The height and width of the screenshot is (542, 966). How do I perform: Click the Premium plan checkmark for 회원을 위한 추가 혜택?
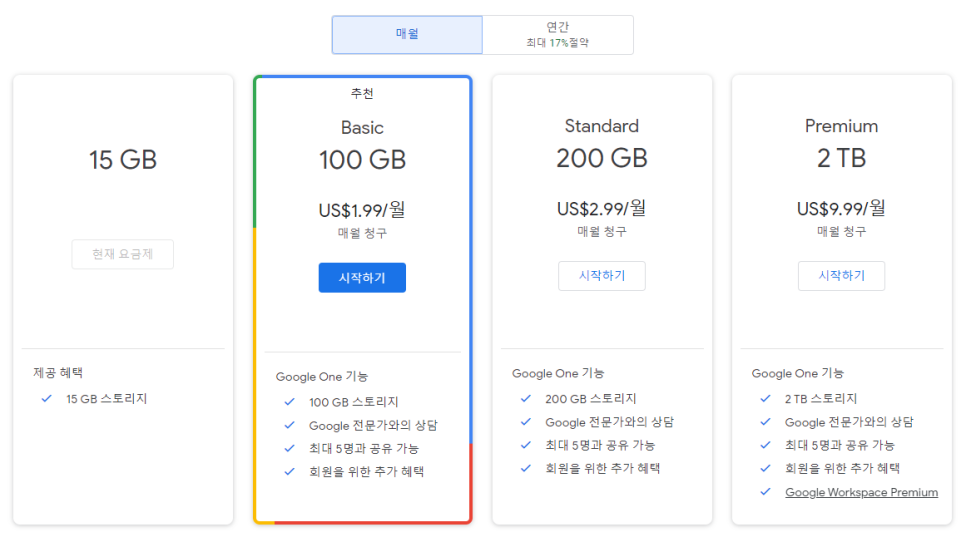point(765,468)
